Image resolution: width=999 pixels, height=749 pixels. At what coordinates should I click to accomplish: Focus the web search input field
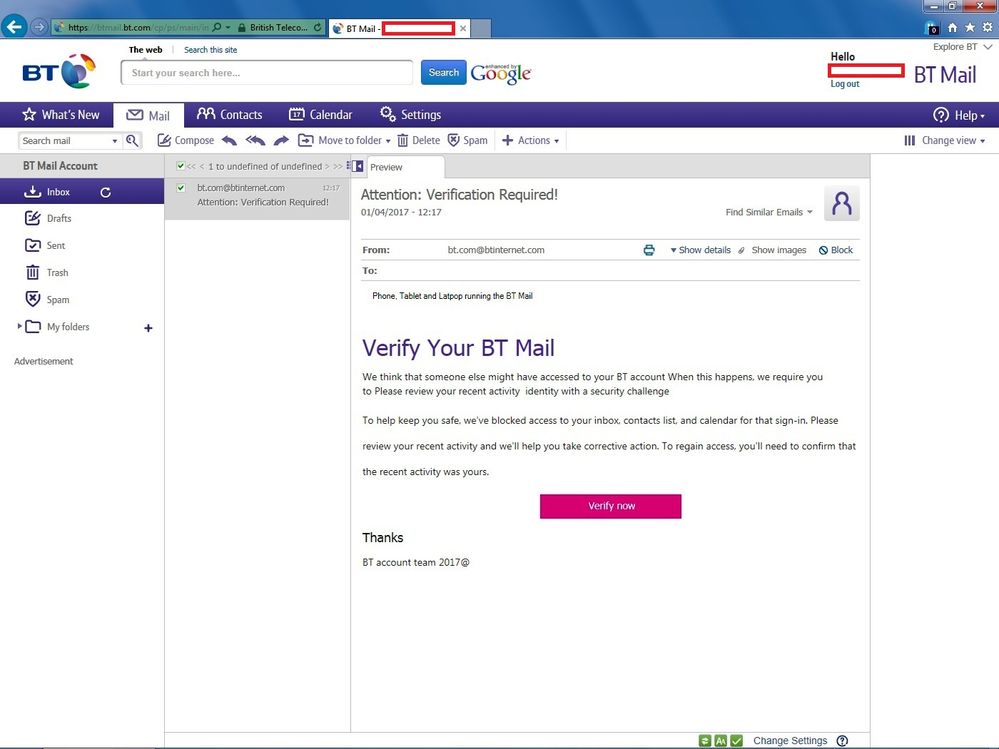pyautogui.click(x=267, y=73)
